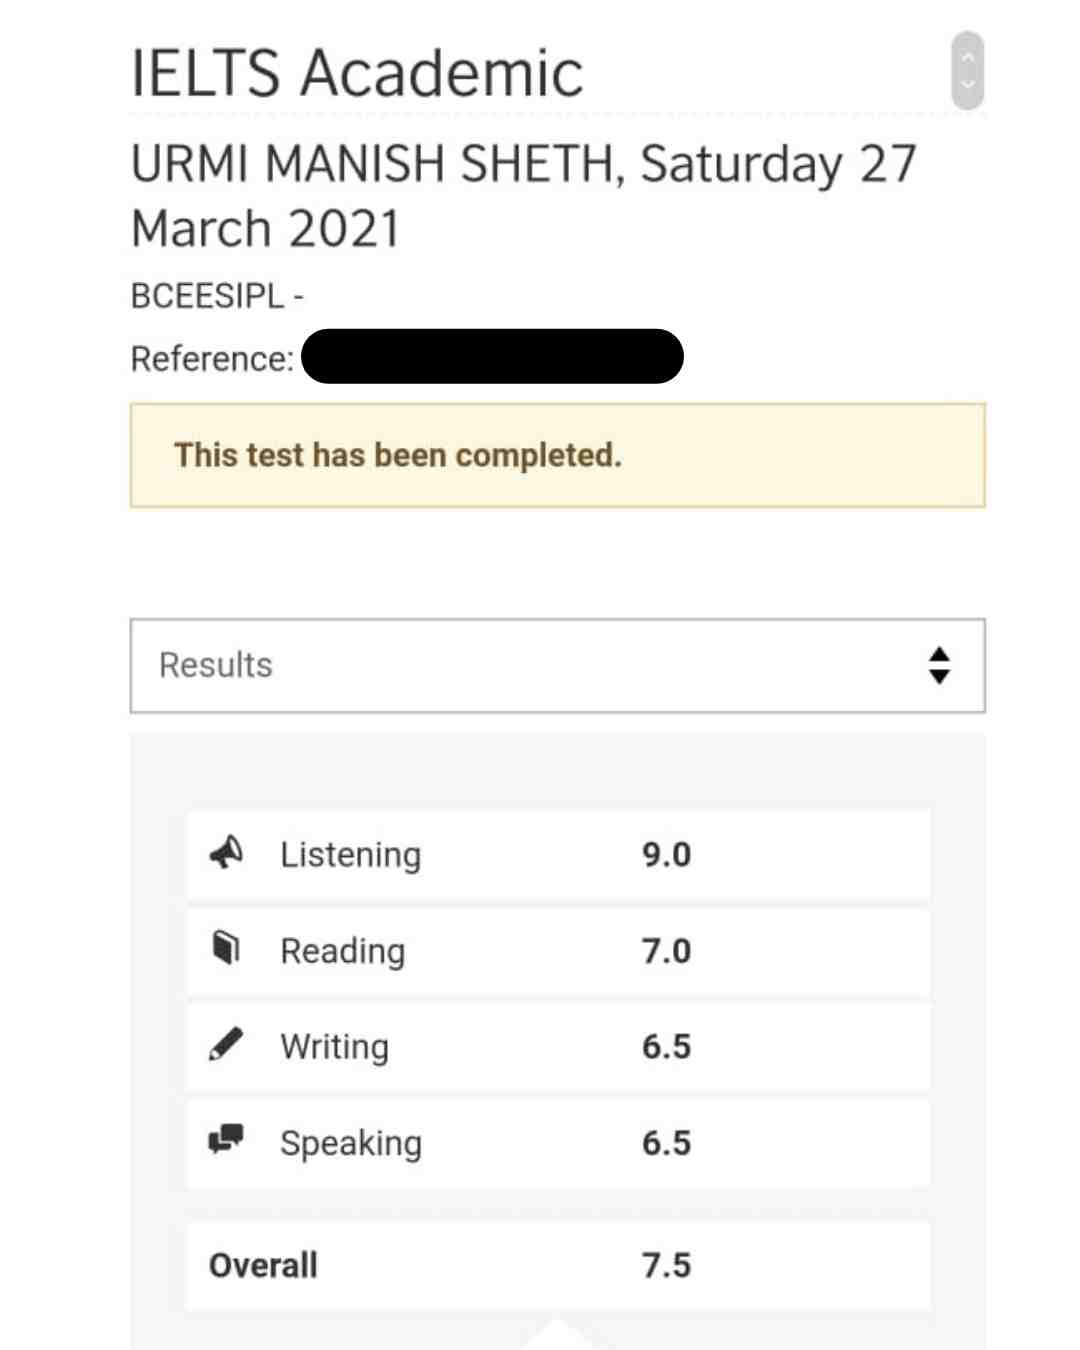Click the Writing pencil icon
This screenshot has height=1350, width=1080.
point(226,1043)
